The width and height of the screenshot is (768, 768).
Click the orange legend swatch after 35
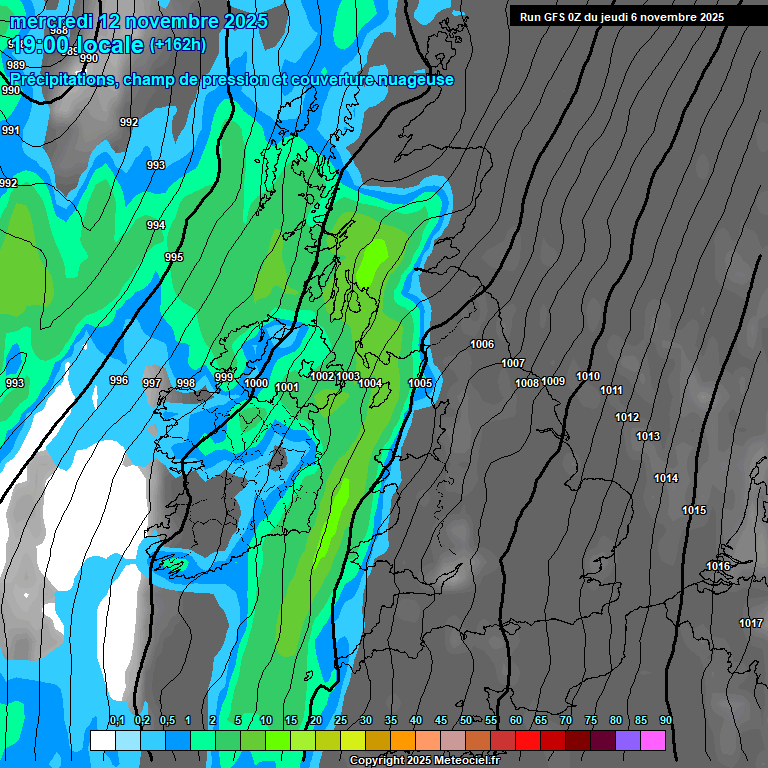pyautogui.click(x=403, y=741)
